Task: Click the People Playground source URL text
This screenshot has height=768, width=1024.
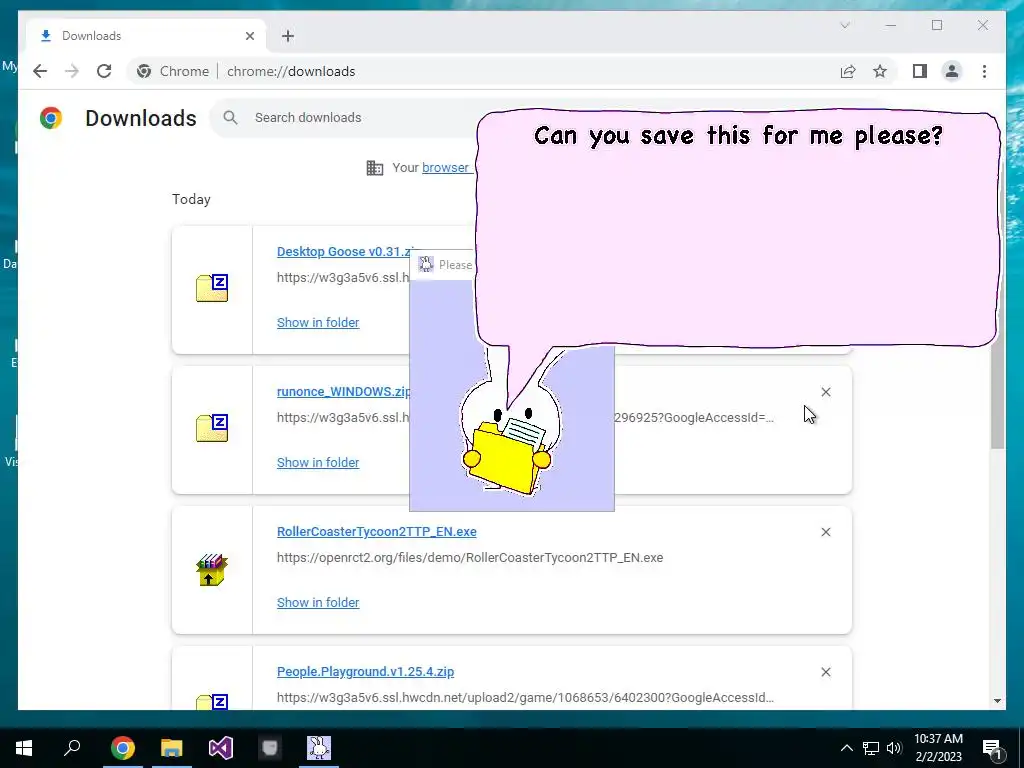Action: tap(525, 697)
